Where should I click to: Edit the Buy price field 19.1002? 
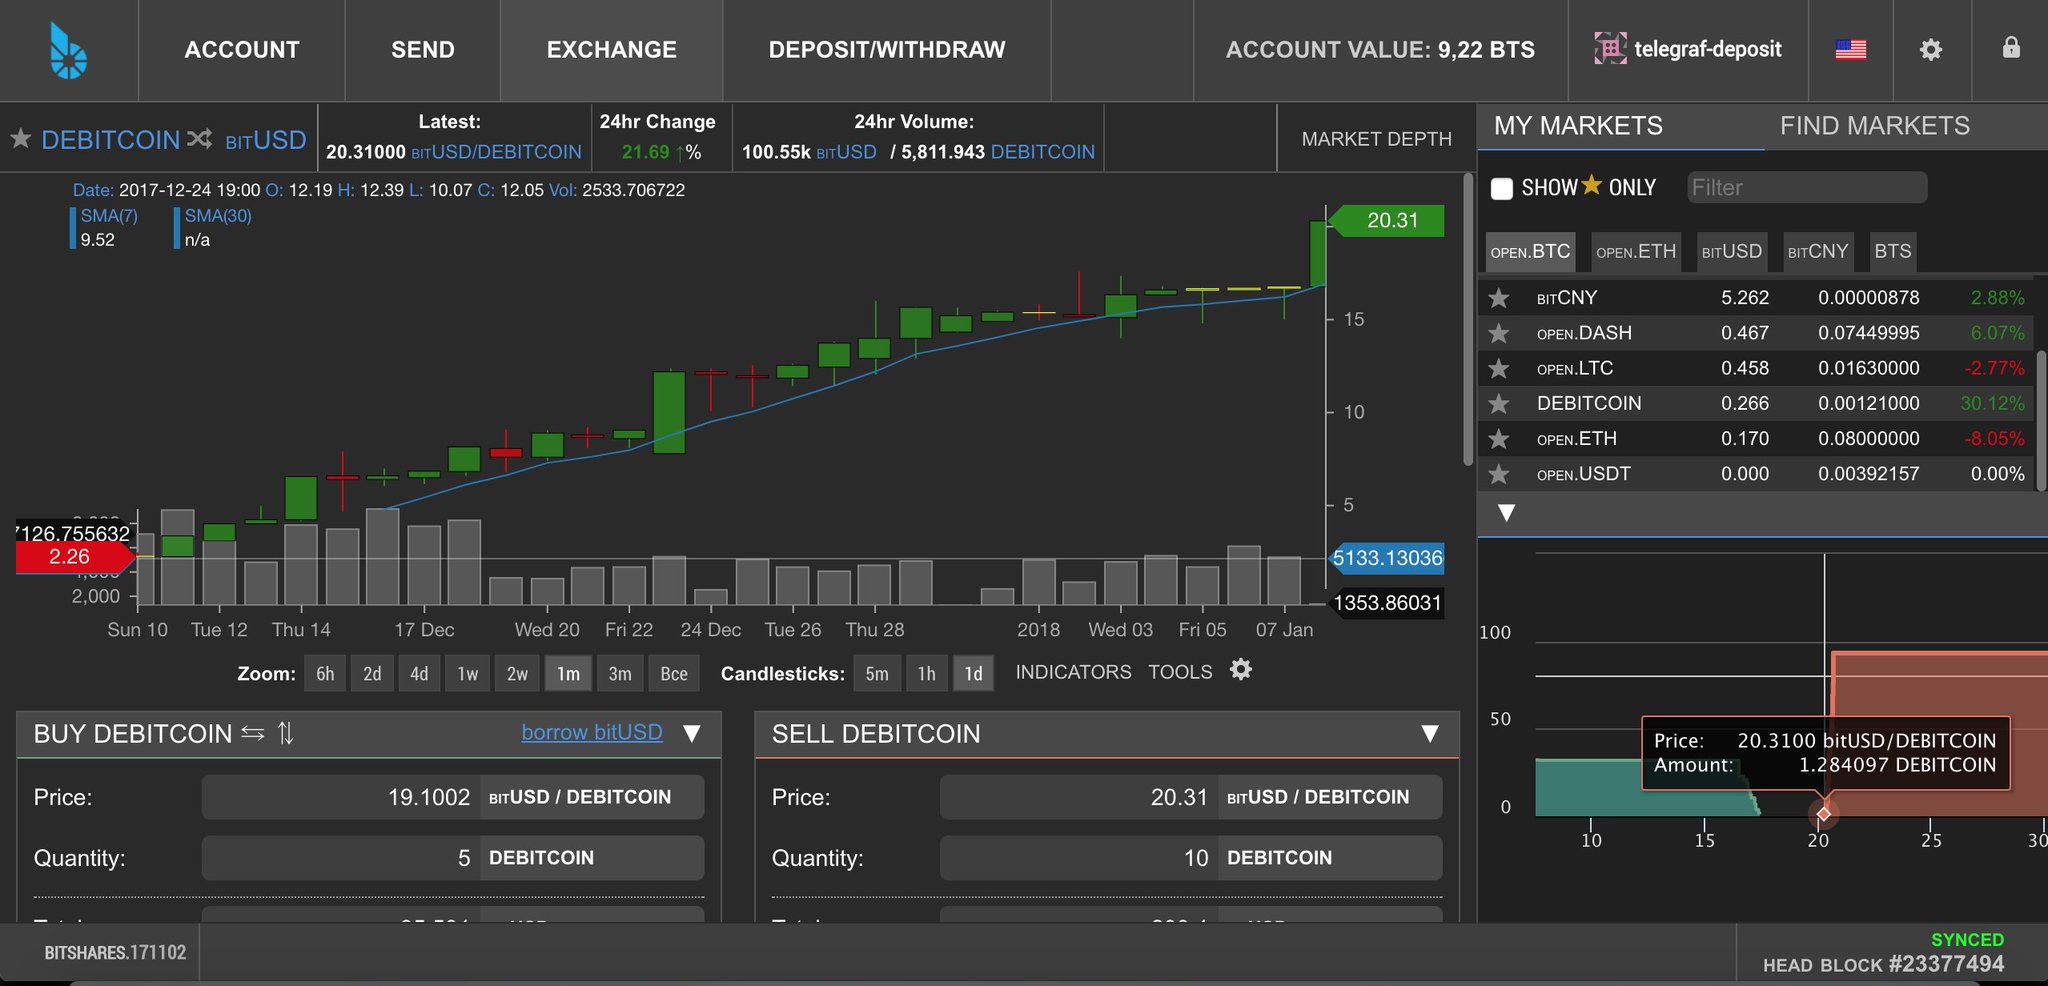click(341, 797)
